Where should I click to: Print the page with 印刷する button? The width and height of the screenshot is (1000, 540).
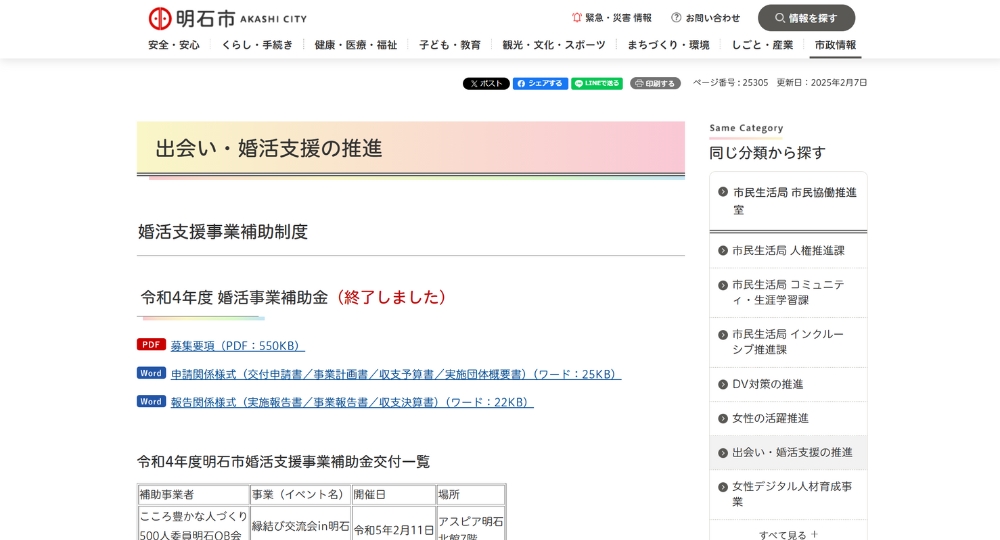pyautogui.click(x=655, y=84)
